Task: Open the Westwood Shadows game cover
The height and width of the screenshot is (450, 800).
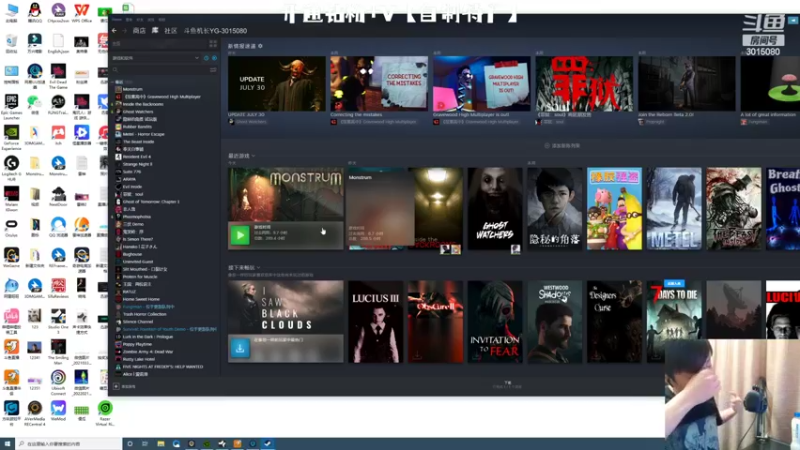Action: pyautogui.click(x=555, y=322)
